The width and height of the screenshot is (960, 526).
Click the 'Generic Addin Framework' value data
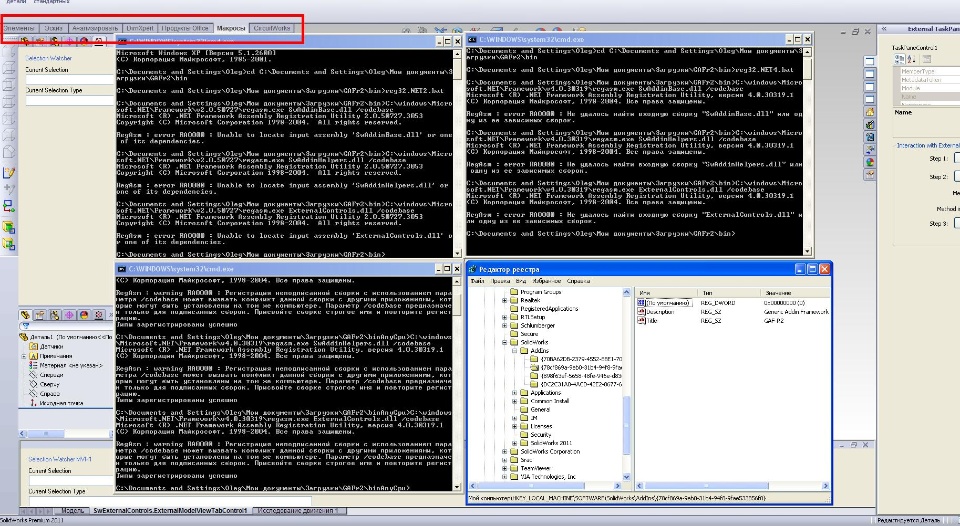(x=796, y=312)
